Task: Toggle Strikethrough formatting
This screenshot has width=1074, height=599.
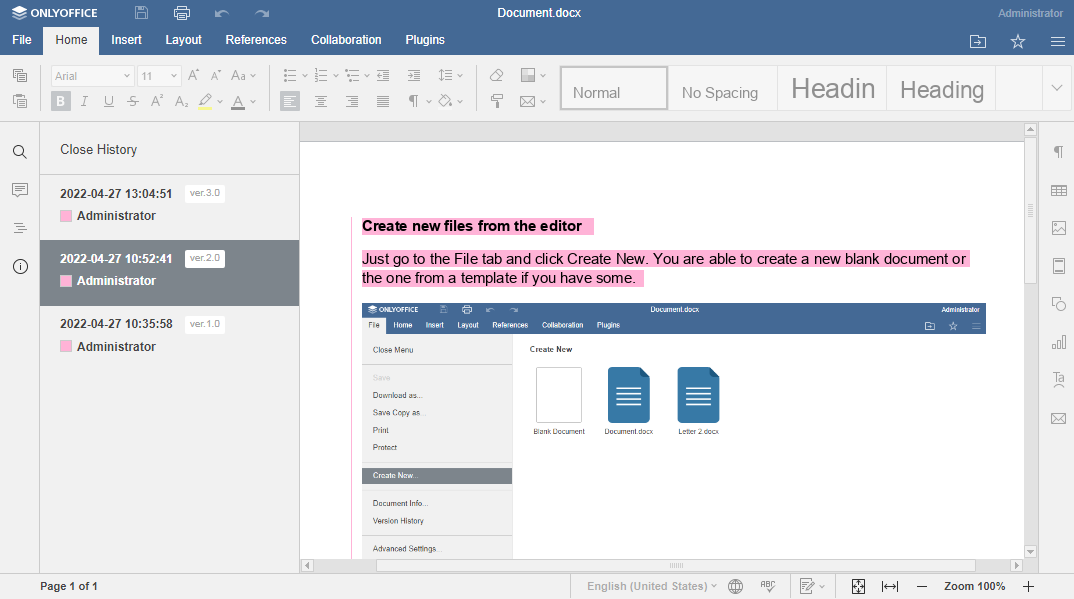Action: coord(133,101)
